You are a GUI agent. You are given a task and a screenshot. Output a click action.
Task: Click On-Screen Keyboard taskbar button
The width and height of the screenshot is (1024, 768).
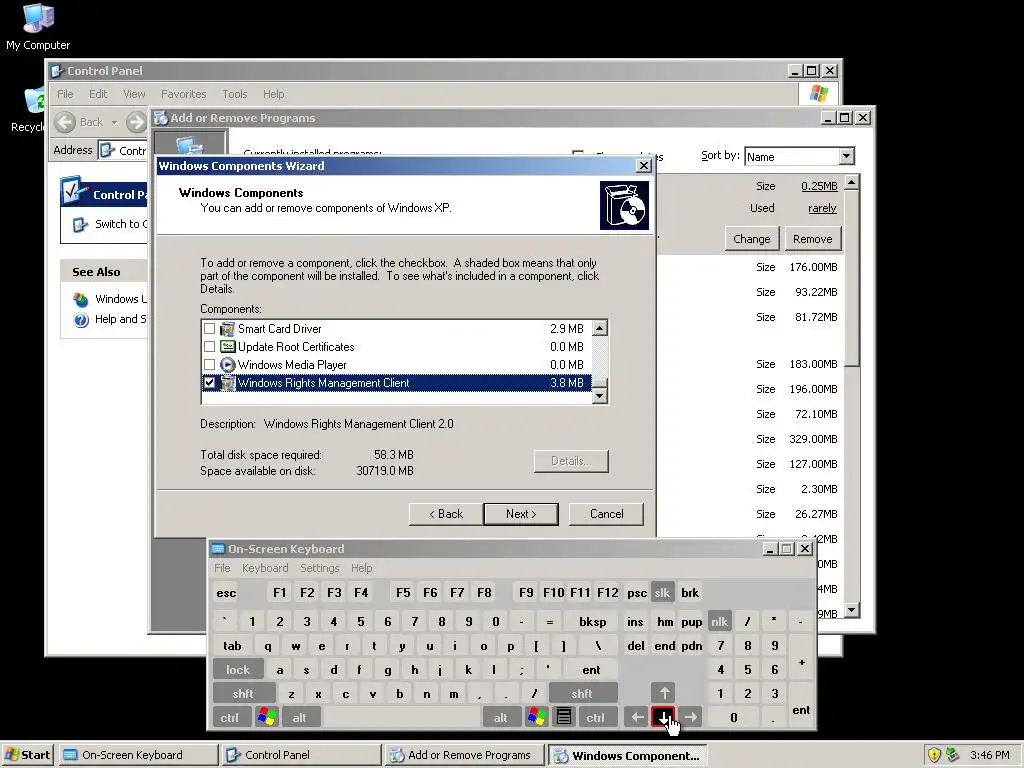(x=138, y=755)
